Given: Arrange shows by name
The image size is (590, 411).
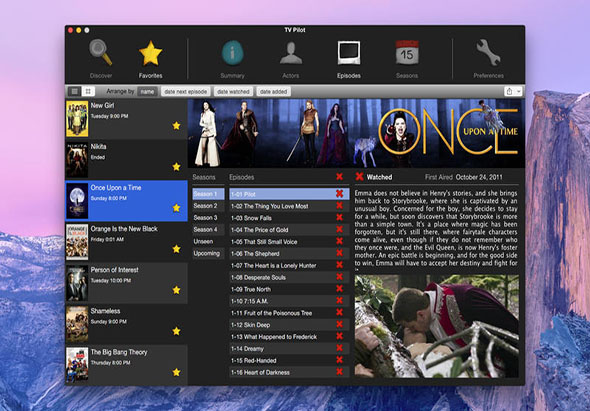Looking at the screenshot, I should (148, 91).
